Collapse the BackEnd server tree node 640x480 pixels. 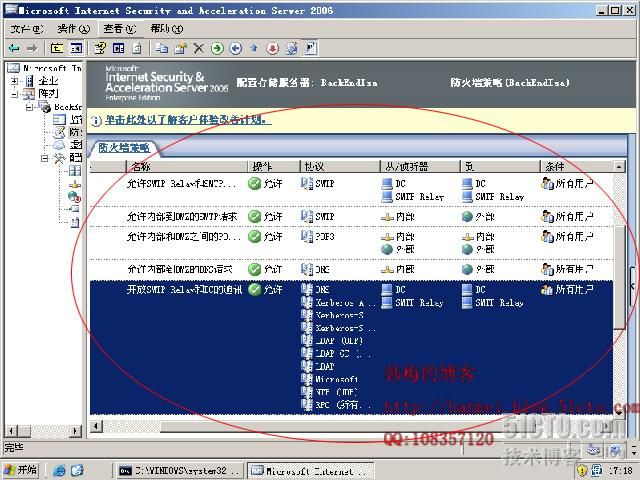click(x=29, y=107)
